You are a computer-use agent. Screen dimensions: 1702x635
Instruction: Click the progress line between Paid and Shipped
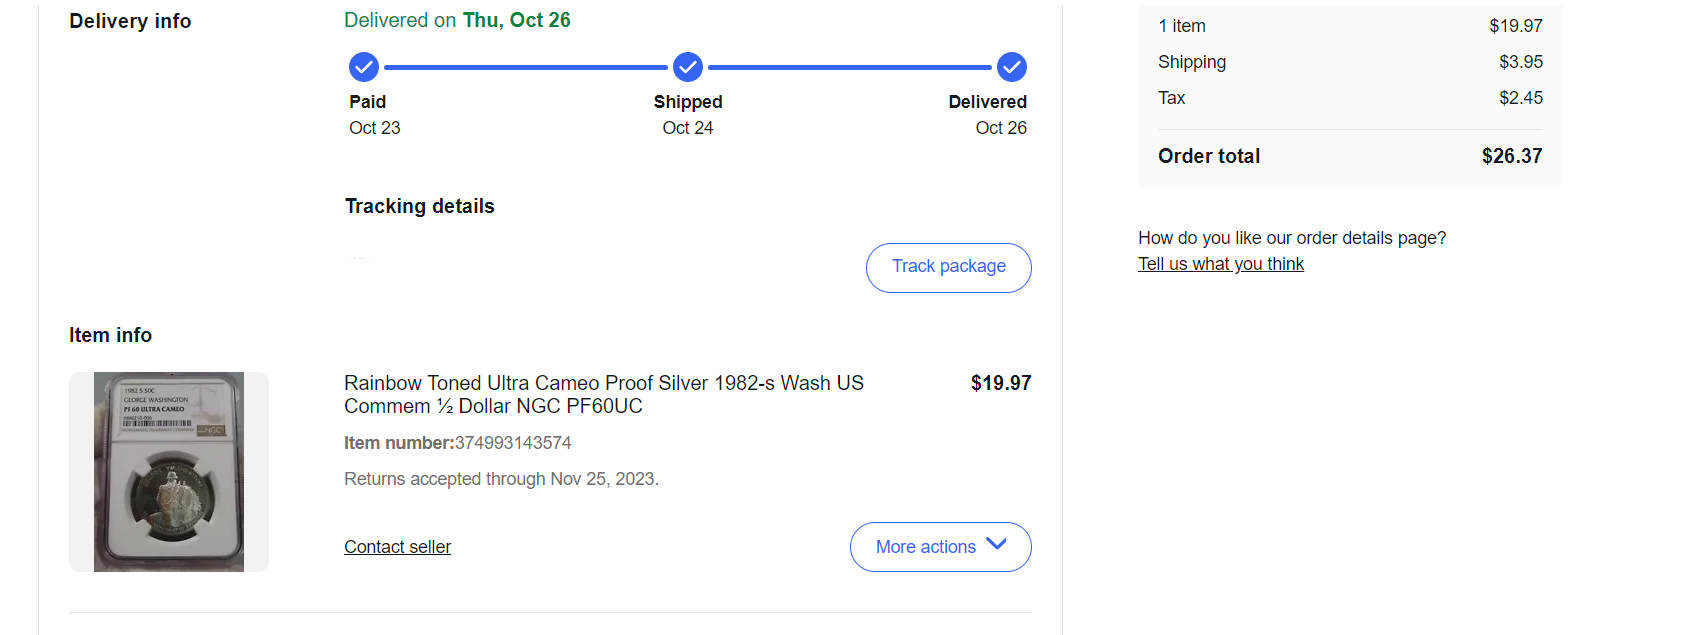tap(525, 67)
